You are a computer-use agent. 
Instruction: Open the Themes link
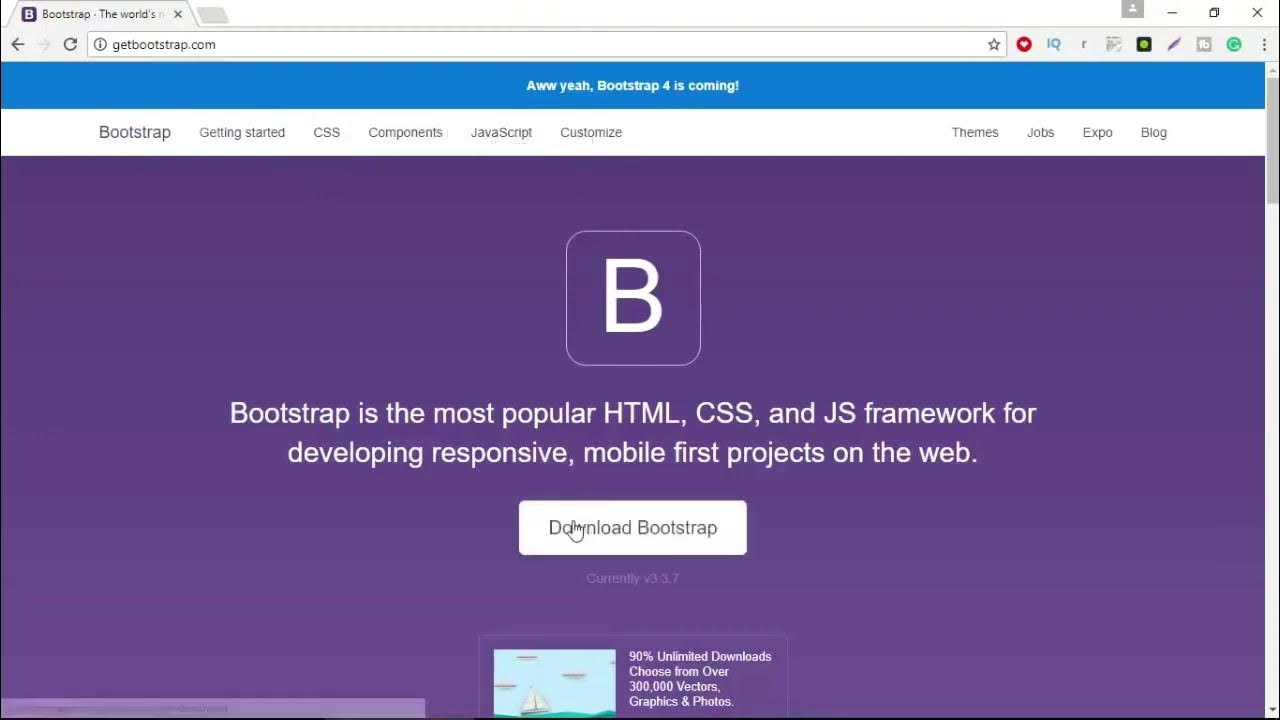point(975,132)
